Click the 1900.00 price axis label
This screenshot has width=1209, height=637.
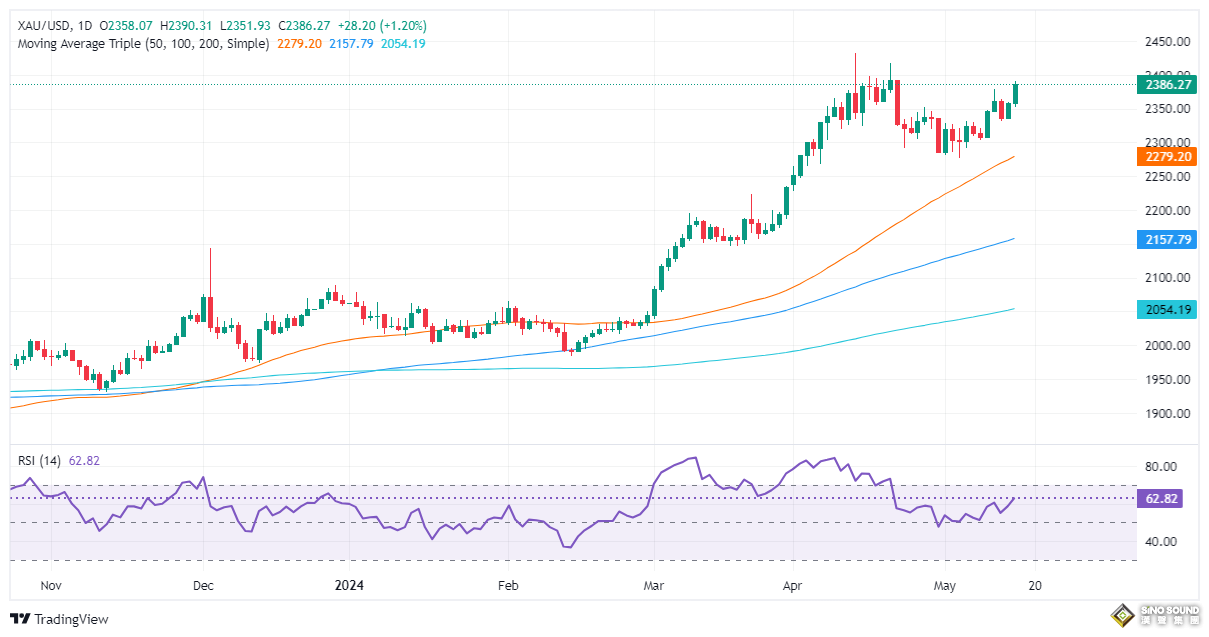point(1168,413)
